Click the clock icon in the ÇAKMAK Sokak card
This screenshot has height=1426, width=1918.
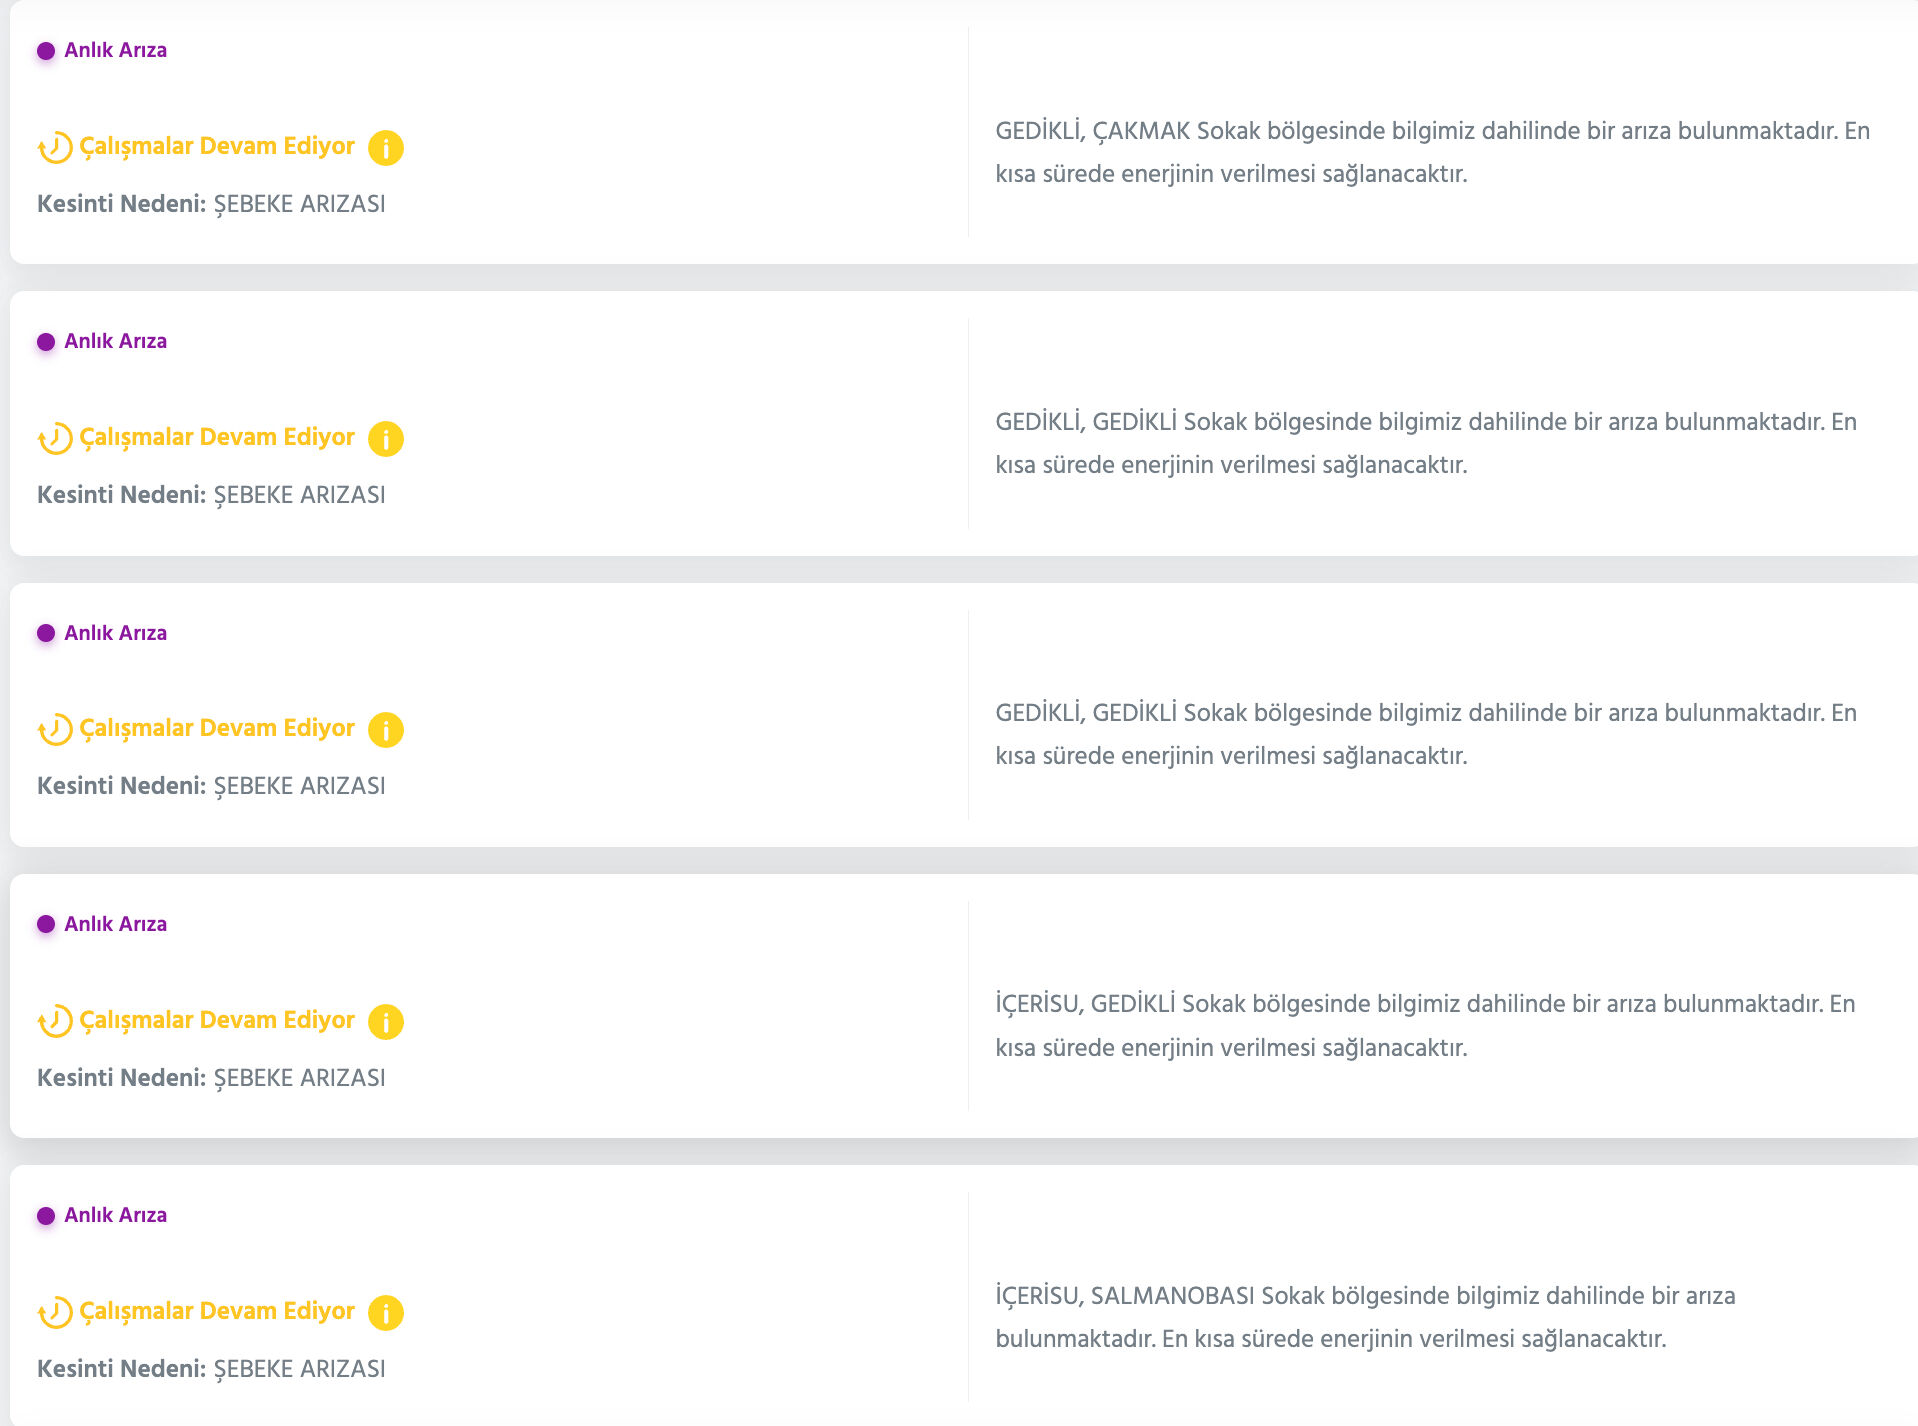[x=56, y=148]
